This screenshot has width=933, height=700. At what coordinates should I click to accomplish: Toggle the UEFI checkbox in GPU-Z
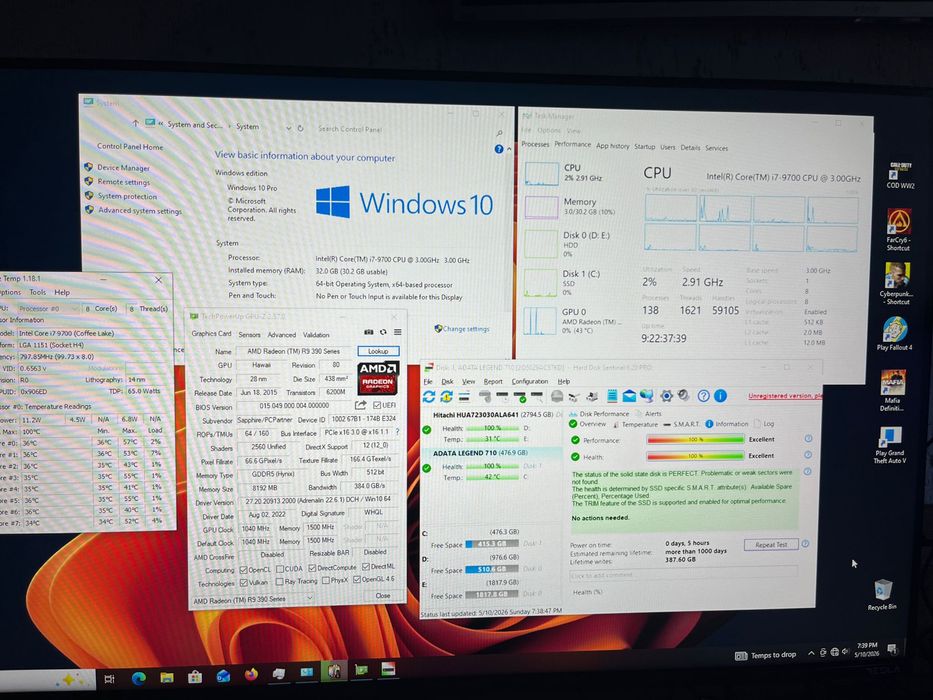(x=377, y=405)
